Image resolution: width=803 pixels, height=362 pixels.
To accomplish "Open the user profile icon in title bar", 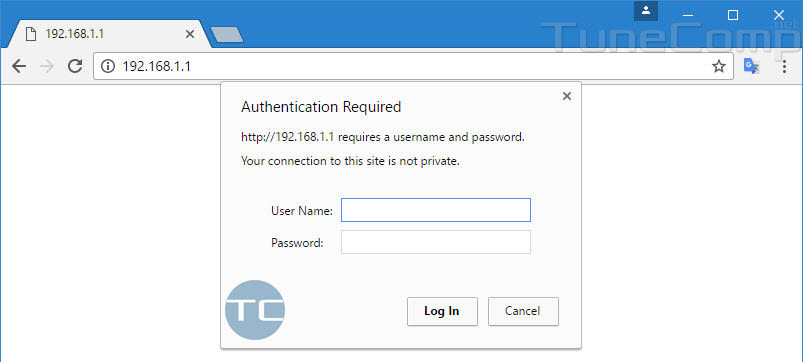I will pos(646,11).
